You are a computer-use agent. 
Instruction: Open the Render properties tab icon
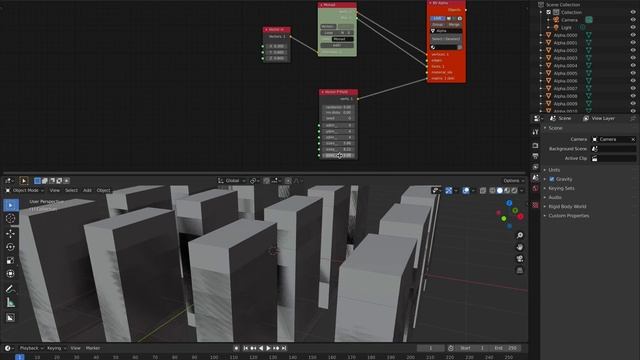[535, 145]
